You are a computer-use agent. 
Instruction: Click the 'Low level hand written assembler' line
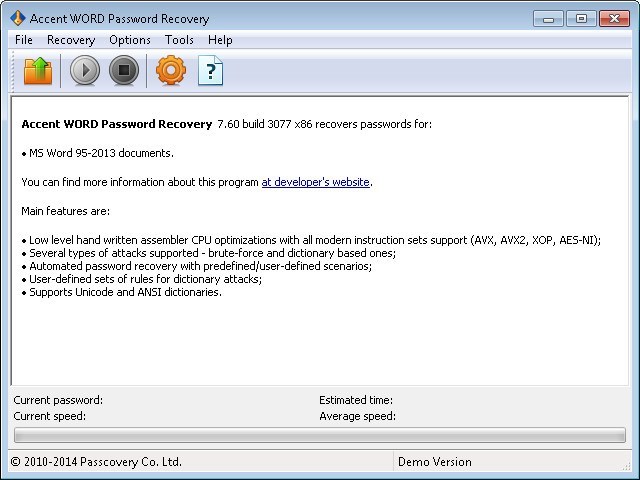pos(311,240)
